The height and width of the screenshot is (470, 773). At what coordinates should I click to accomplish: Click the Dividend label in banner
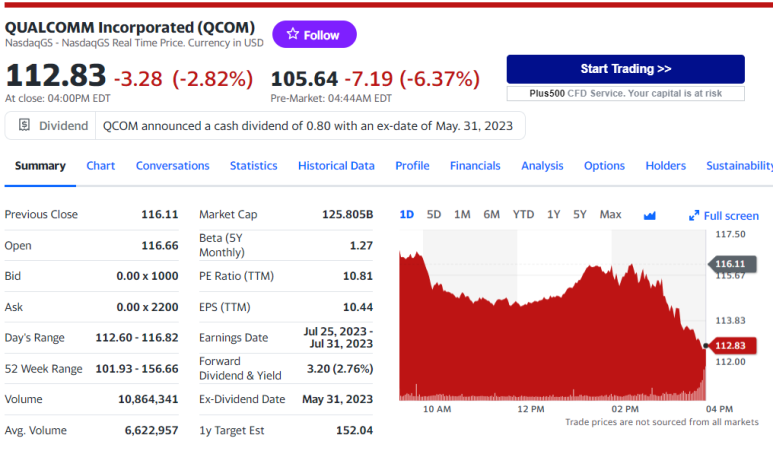(x=64, y=126)
